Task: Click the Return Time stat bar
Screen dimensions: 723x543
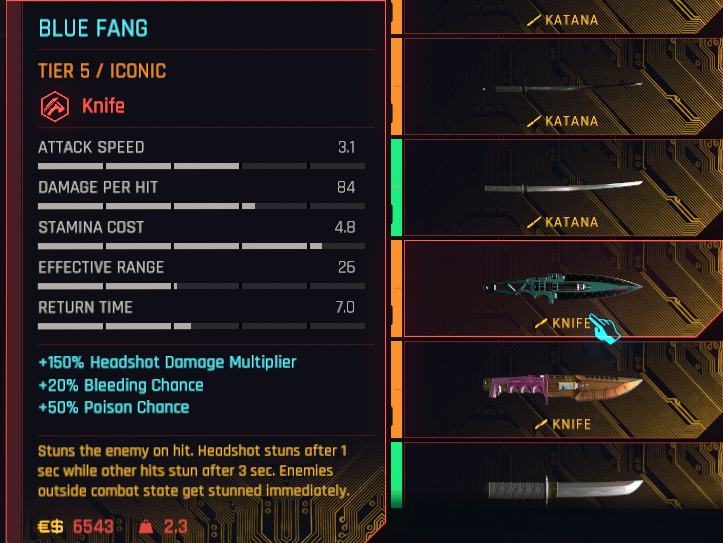Action: [x=201, y=326]
